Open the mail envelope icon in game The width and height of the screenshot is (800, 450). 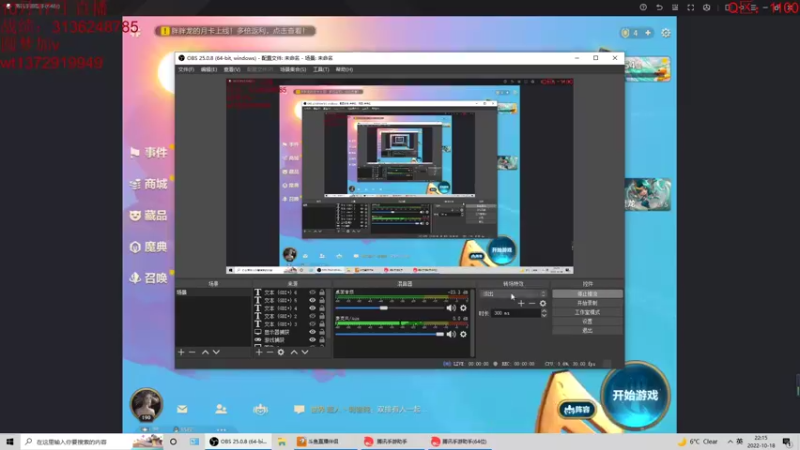(182, 409)
